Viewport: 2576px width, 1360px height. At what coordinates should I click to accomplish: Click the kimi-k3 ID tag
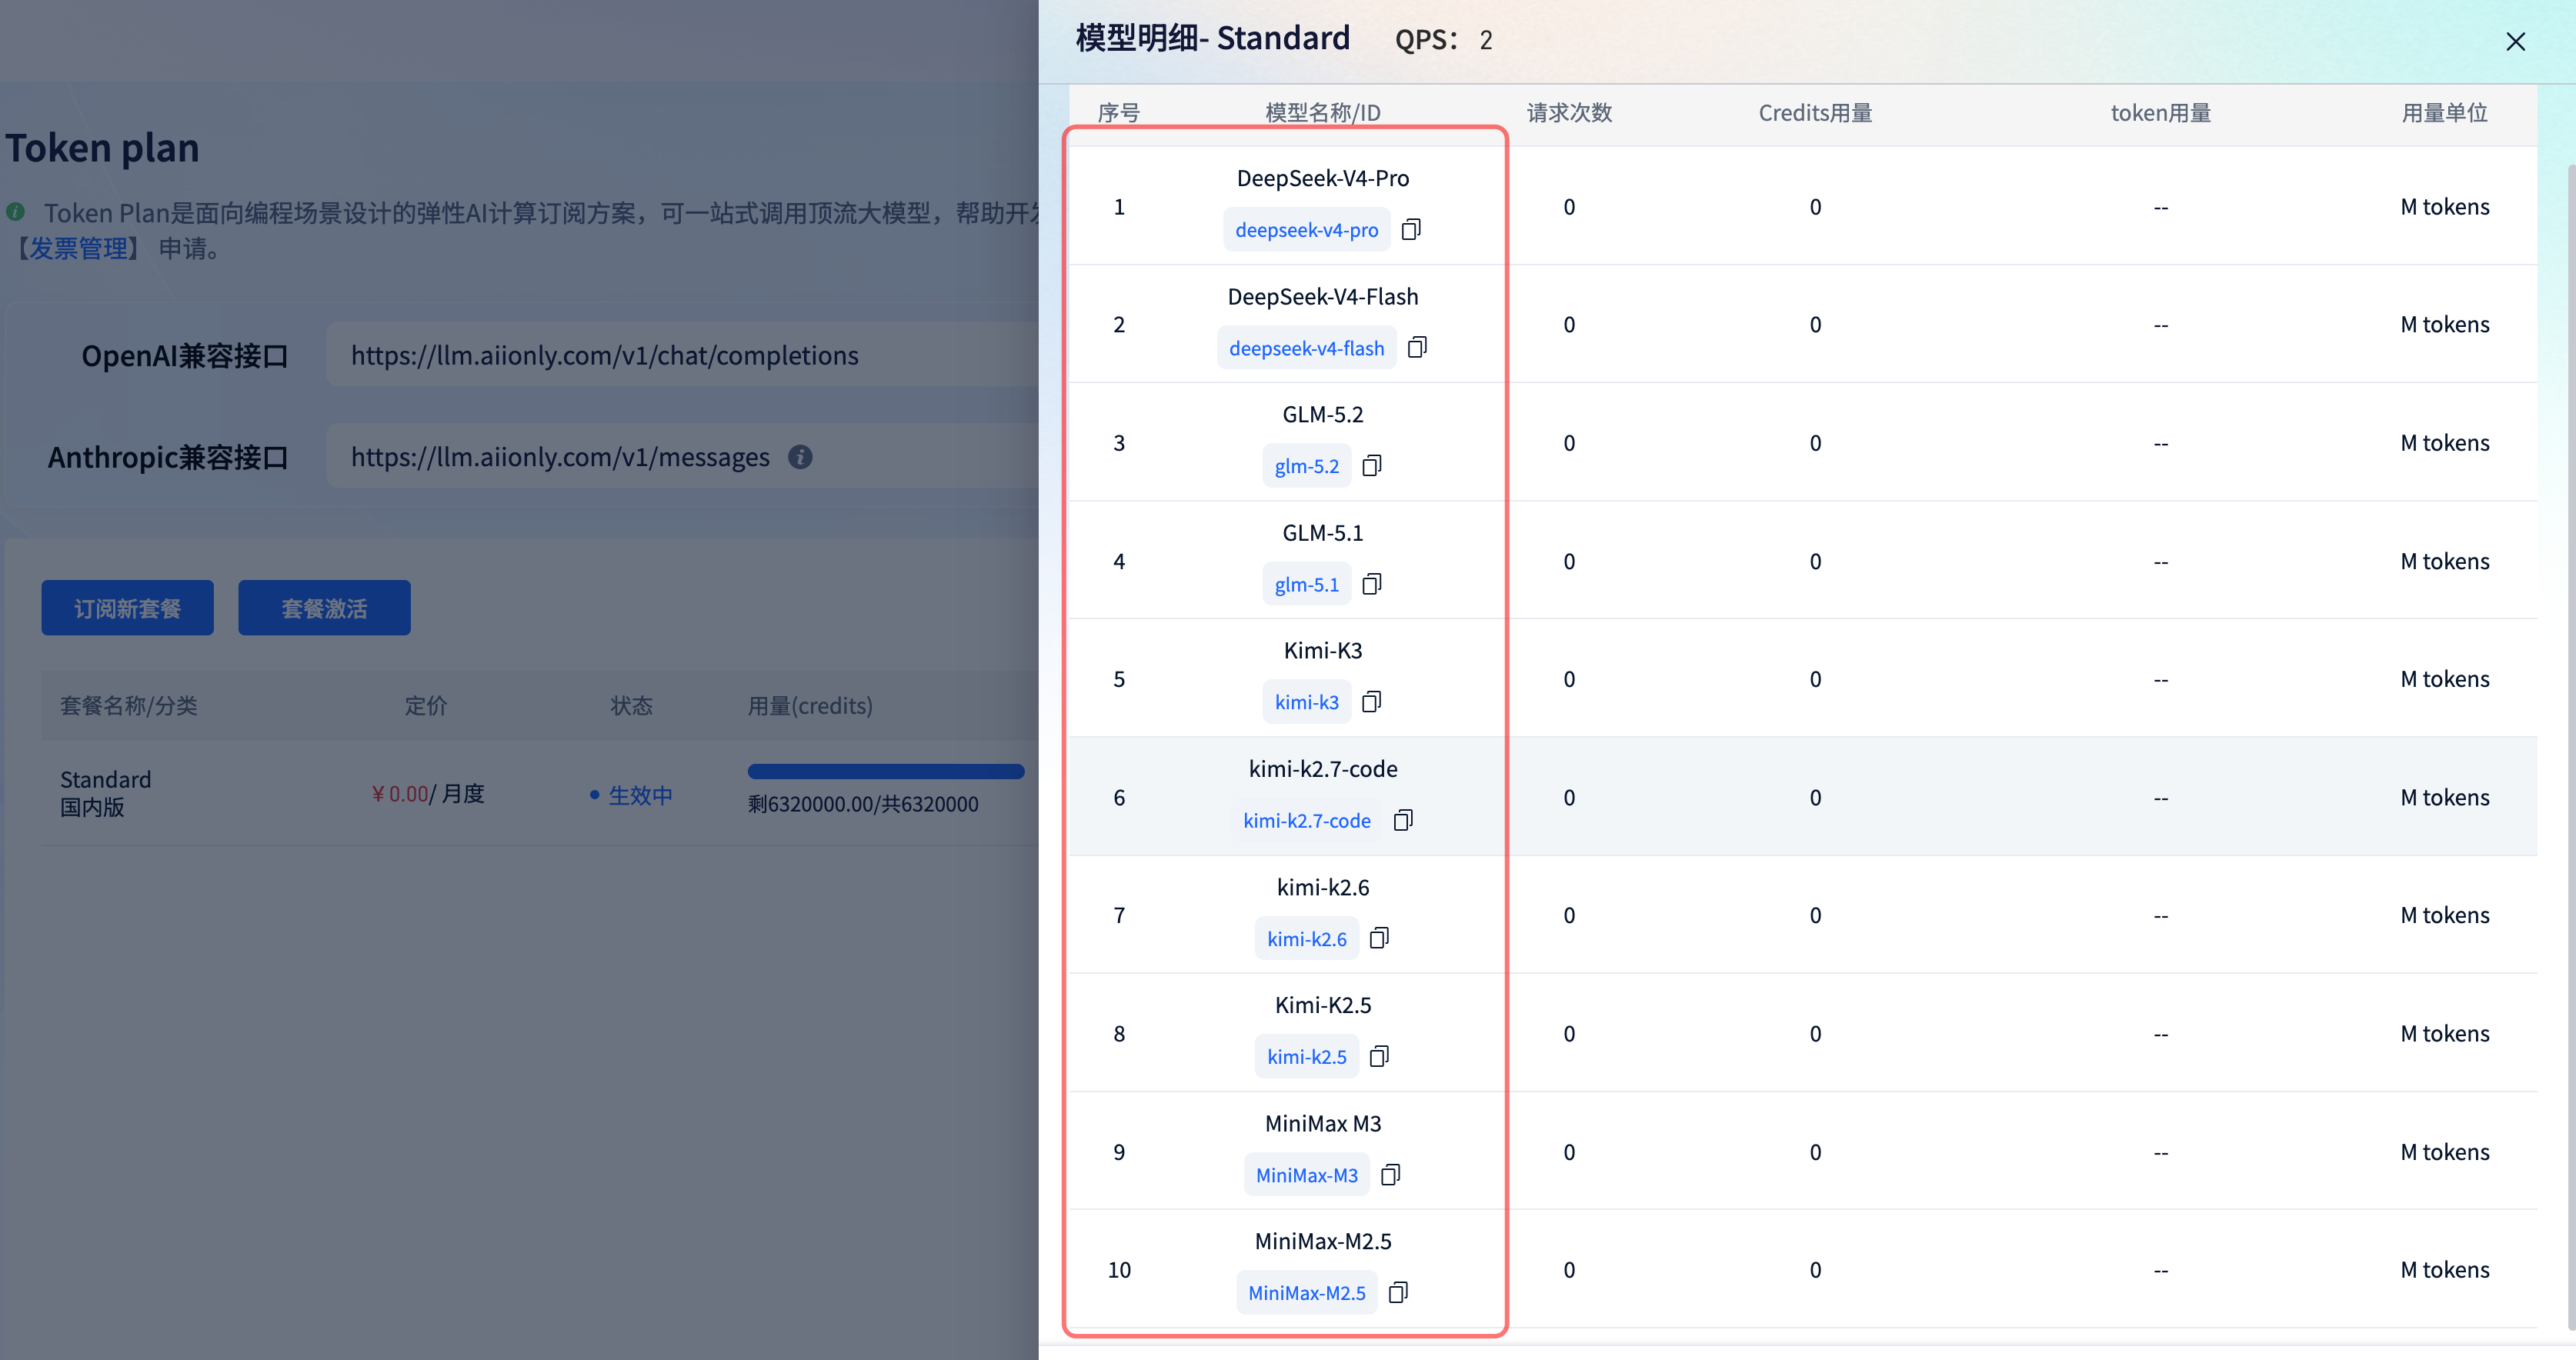coord(1306,702)
